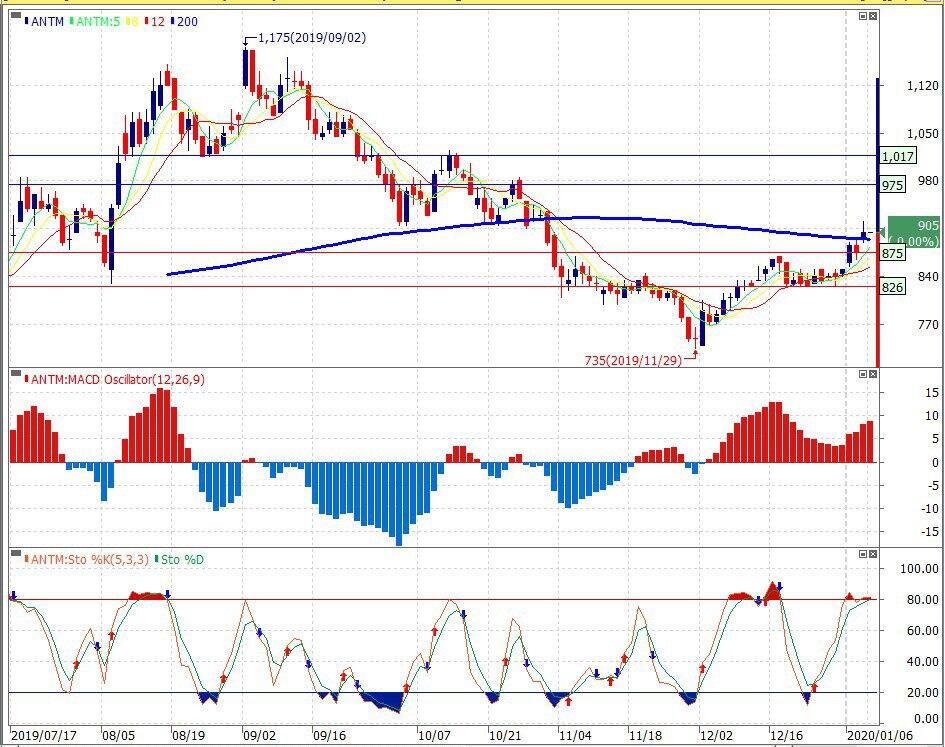Click the 11/18 date axis label
Viewport: 945px width, 747px height.
(x=645, y=736)
